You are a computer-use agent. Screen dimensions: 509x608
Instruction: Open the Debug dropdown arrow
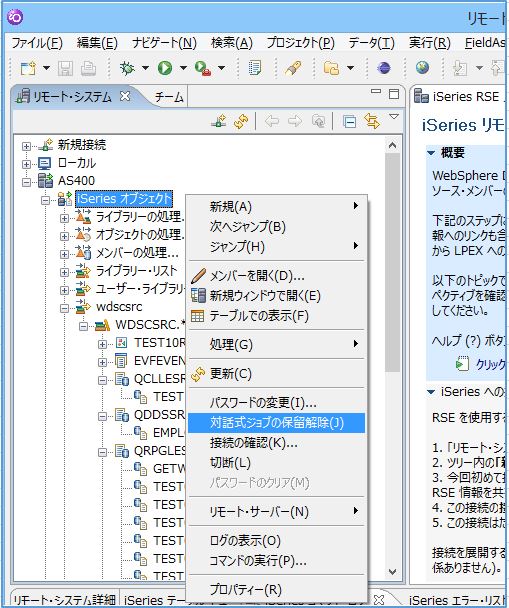(145, 68)
